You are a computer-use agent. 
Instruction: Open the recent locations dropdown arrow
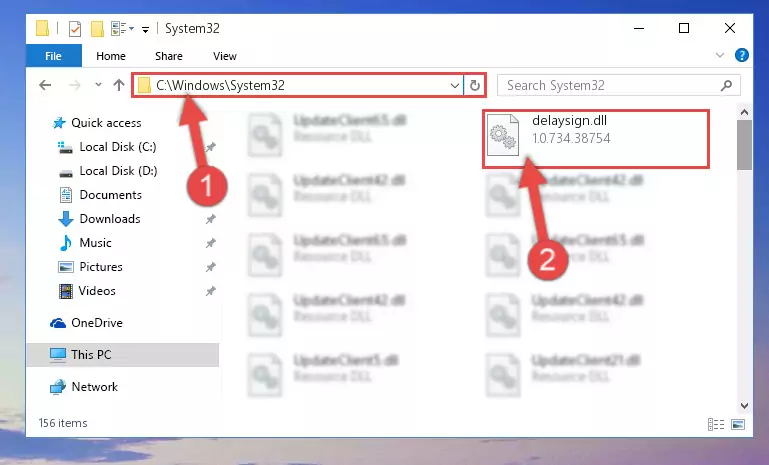tap(98, 85)
